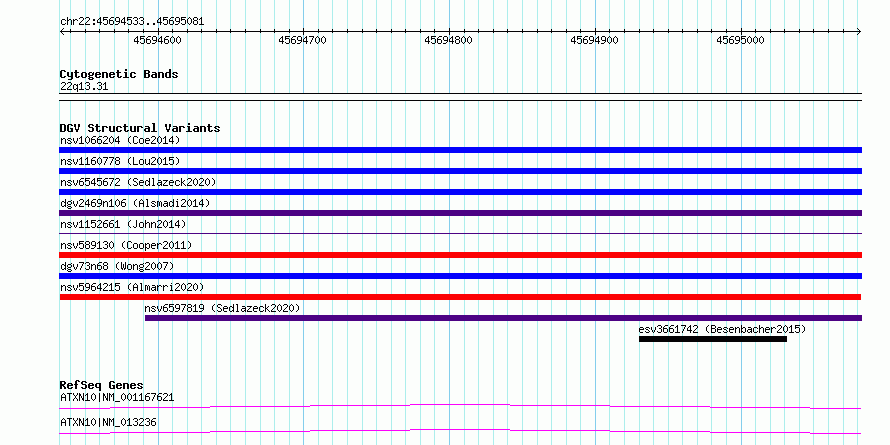The height and width of the screenshot is (445, 890).
Task: Select the black esv3661742 variant bar
Action: 713,339
